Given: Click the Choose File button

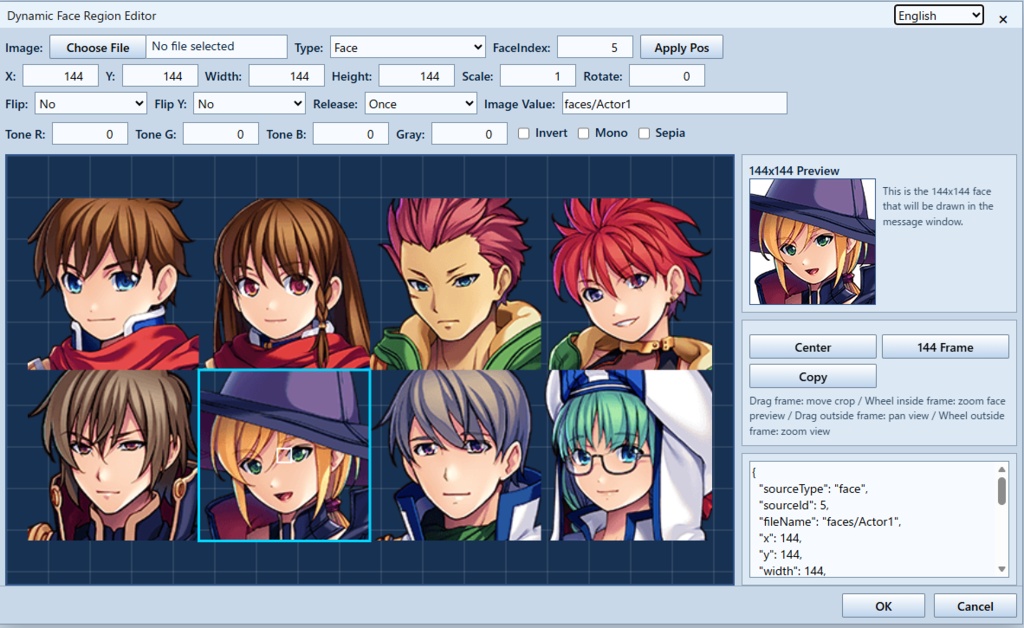Looking at the screenshot, I should [x=97, y=48].
